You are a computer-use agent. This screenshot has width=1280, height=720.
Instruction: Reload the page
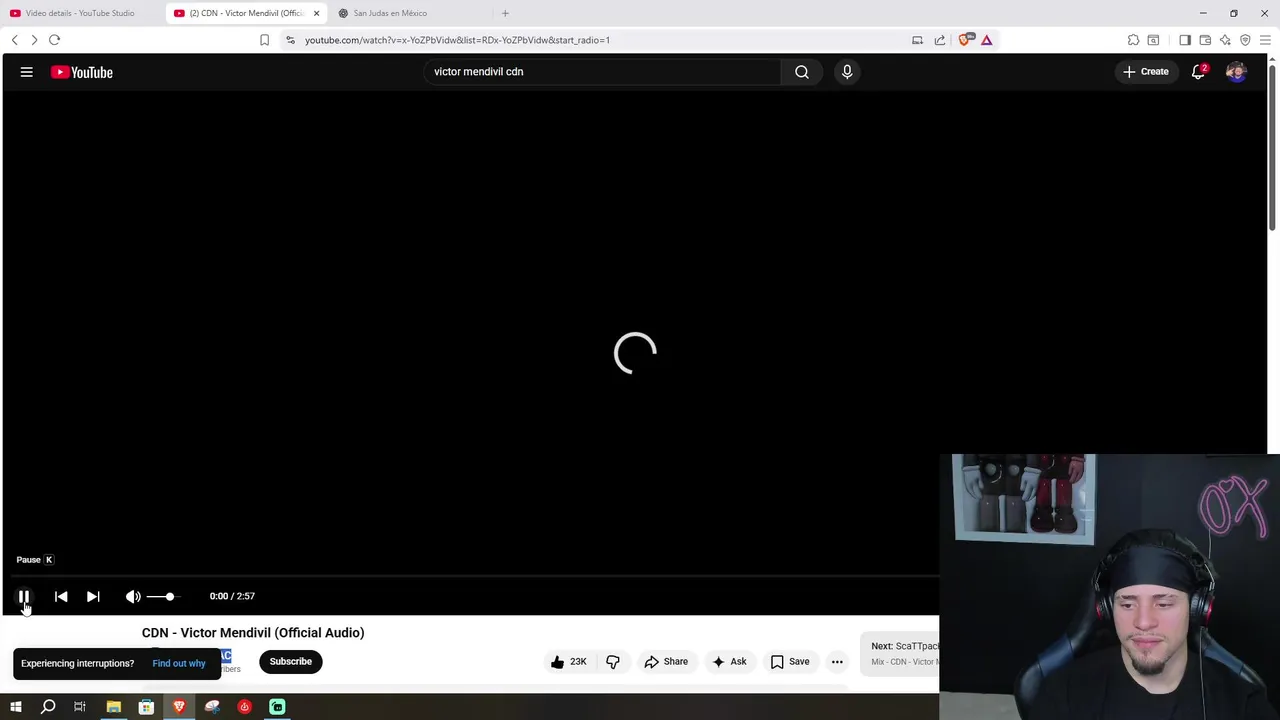[54, 40]
